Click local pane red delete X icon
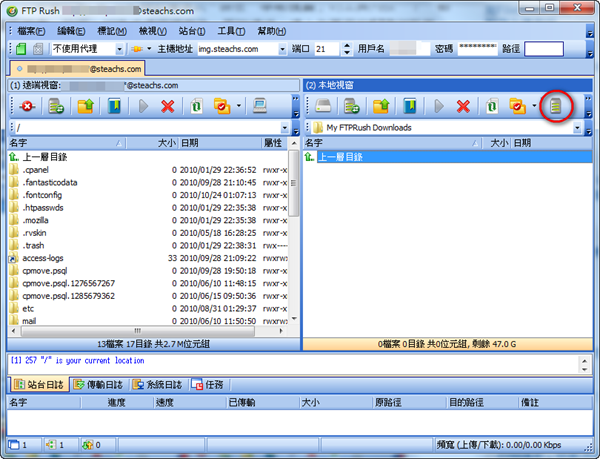This screenshot has height=459, width=600. click(463, 106)
